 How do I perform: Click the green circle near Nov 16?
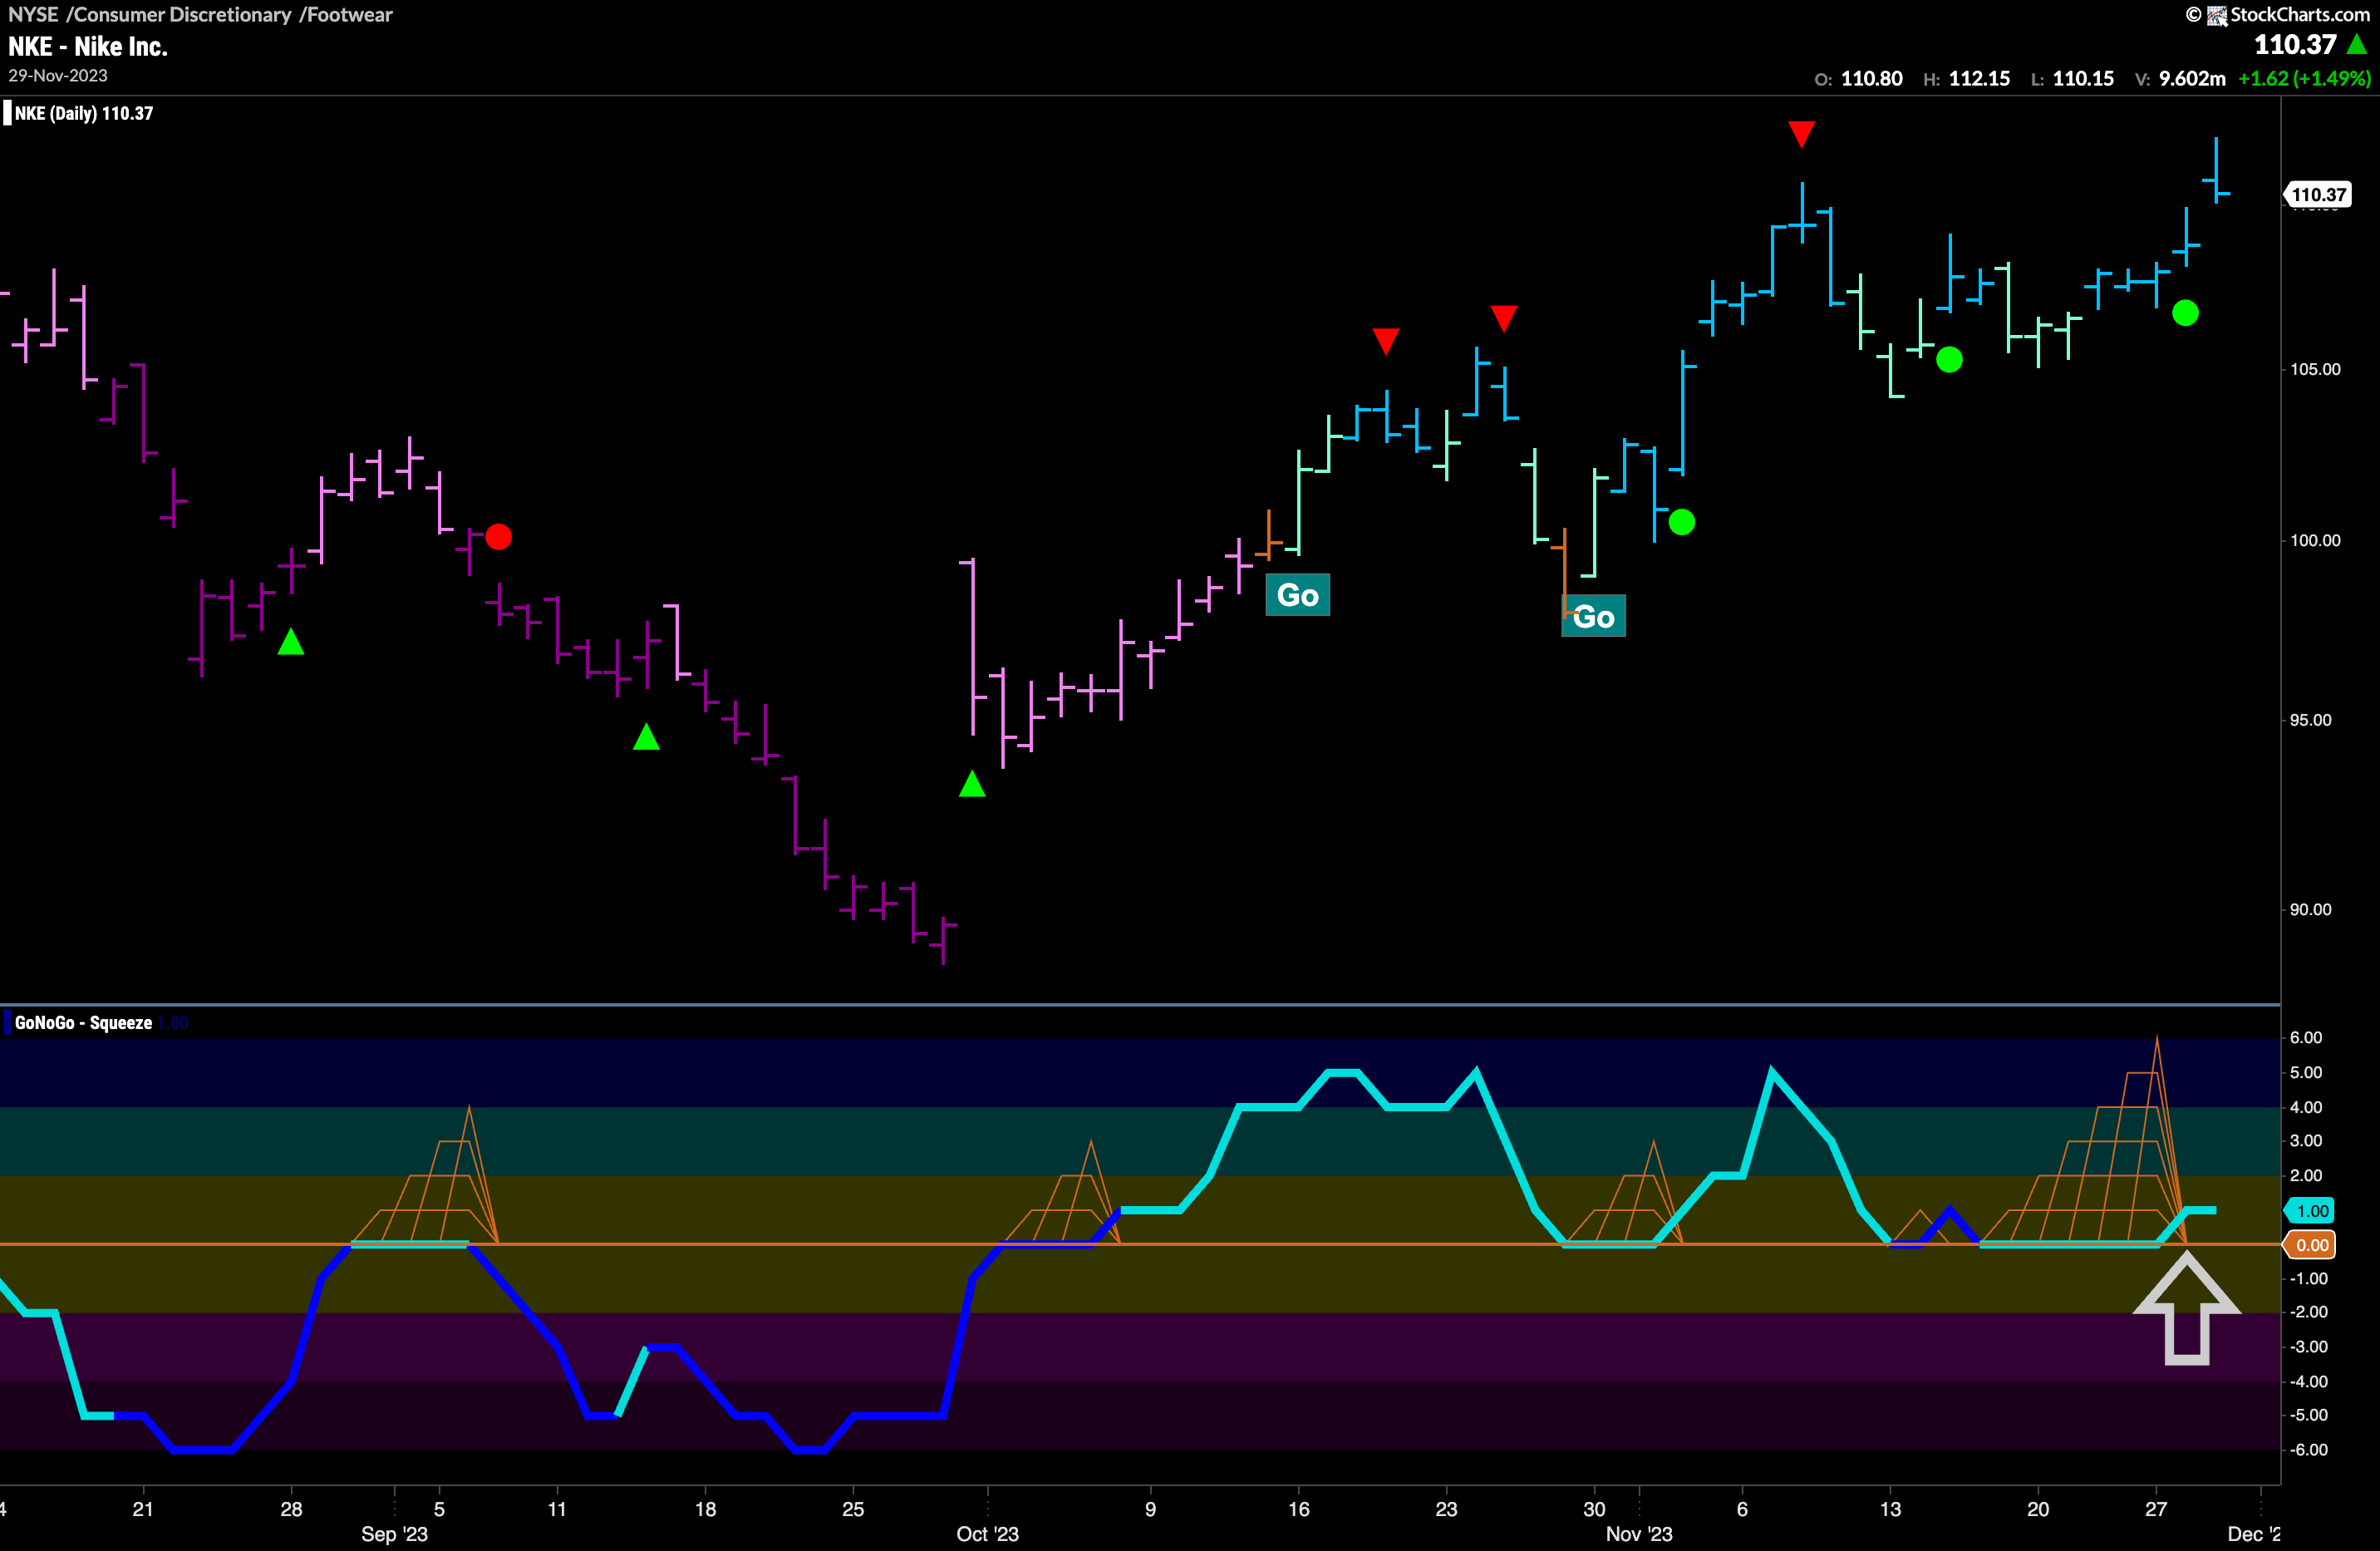[1949, 360]
